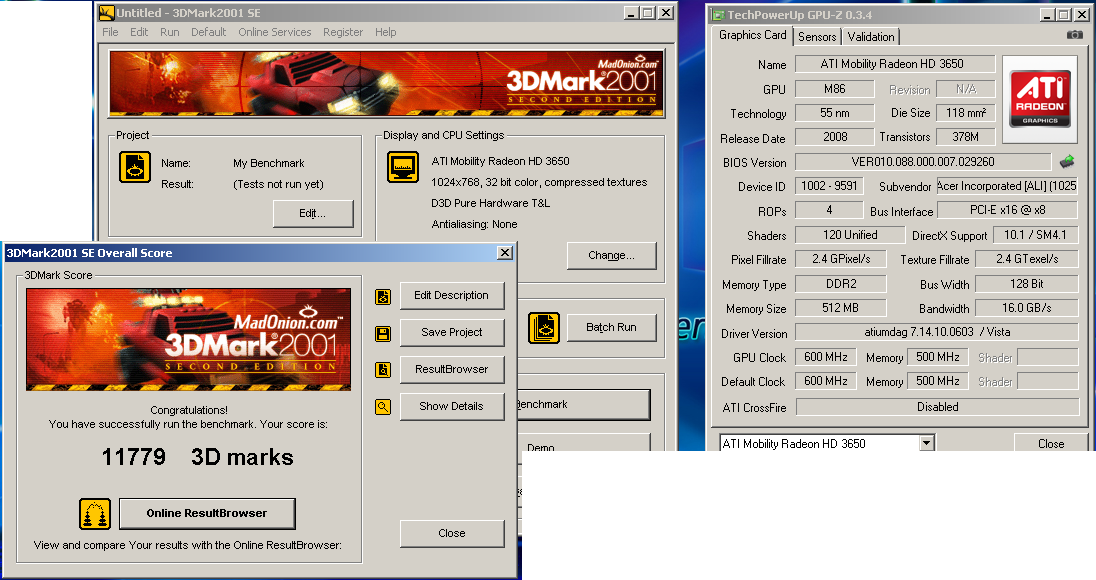The width and height of the screenshot is (1096, 580).
Task: Click the Batch Run button
Action: click(612, 328)
